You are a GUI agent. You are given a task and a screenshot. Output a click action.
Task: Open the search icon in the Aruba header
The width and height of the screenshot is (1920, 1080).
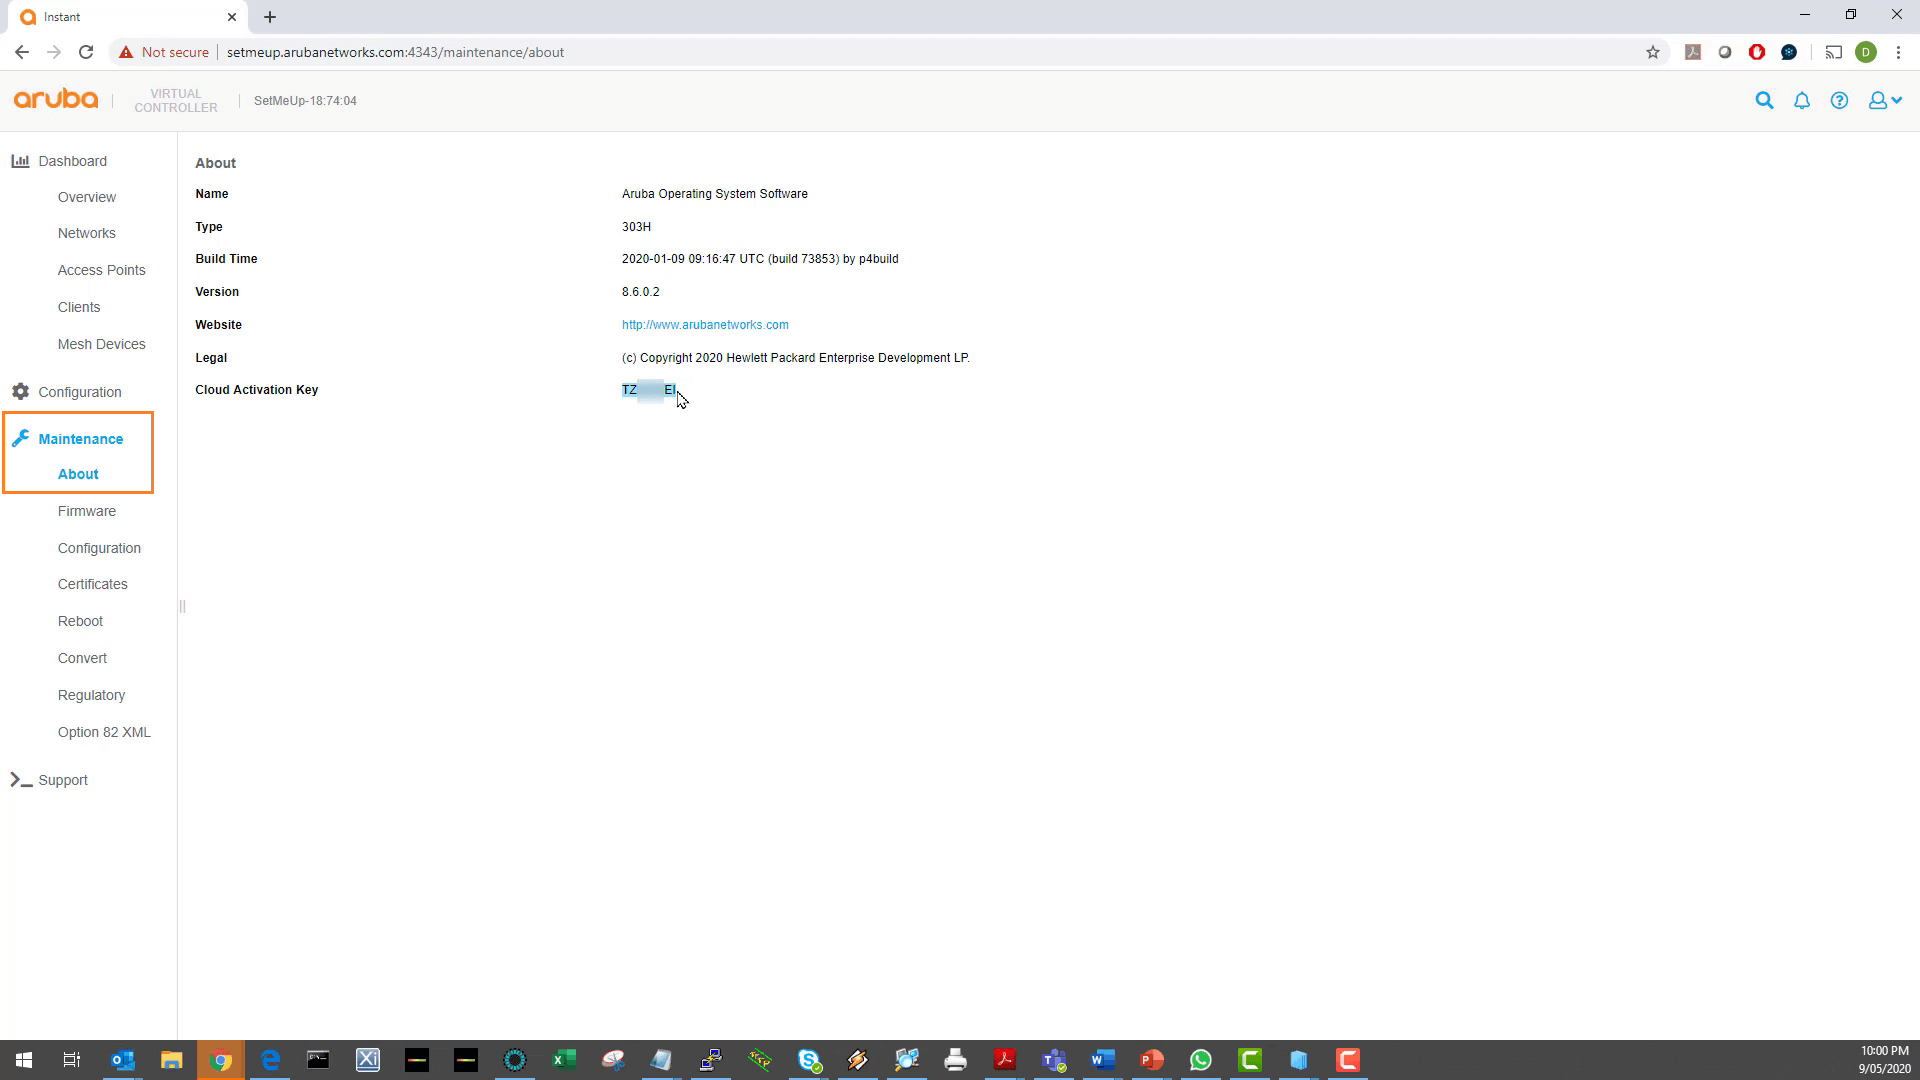tap(1764, 100)
